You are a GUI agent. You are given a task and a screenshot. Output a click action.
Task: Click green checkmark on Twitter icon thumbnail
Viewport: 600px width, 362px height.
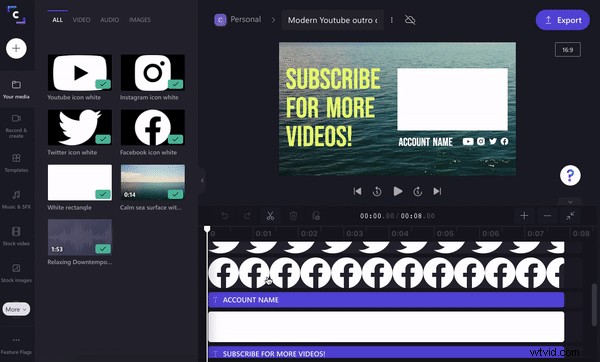pos(103,139)
